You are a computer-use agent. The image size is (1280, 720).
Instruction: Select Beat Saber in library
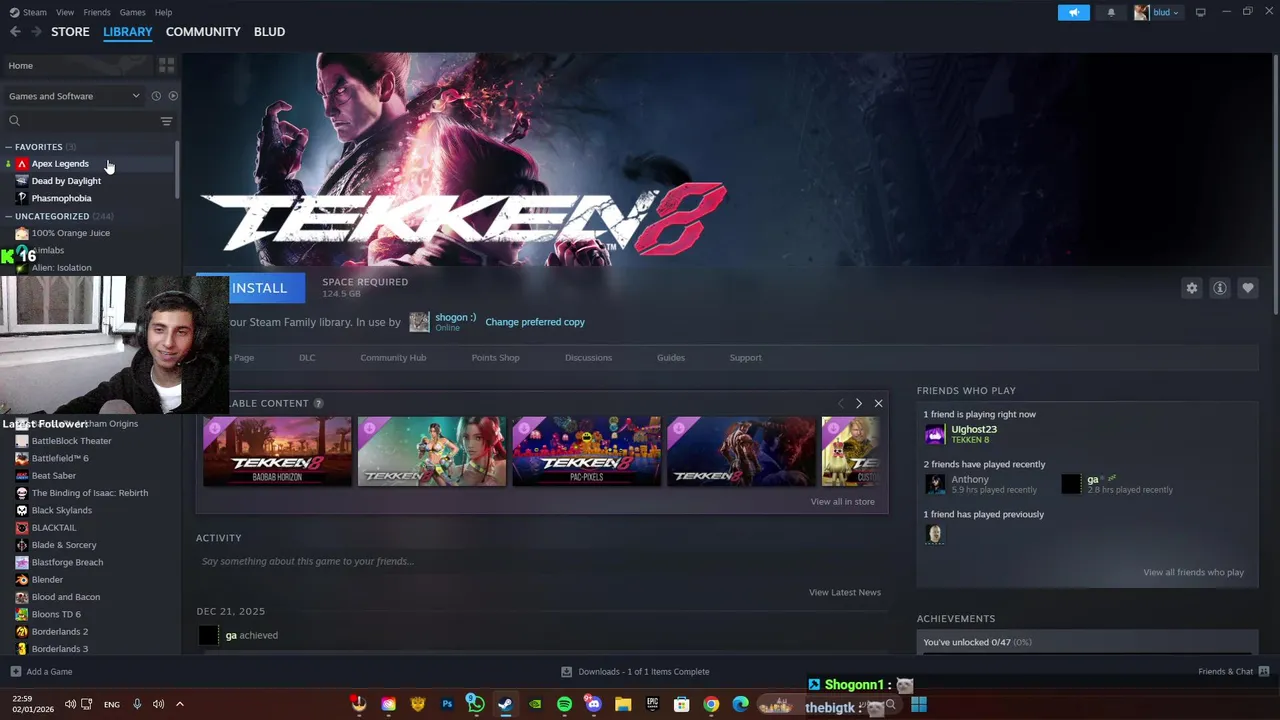(53, 476)
